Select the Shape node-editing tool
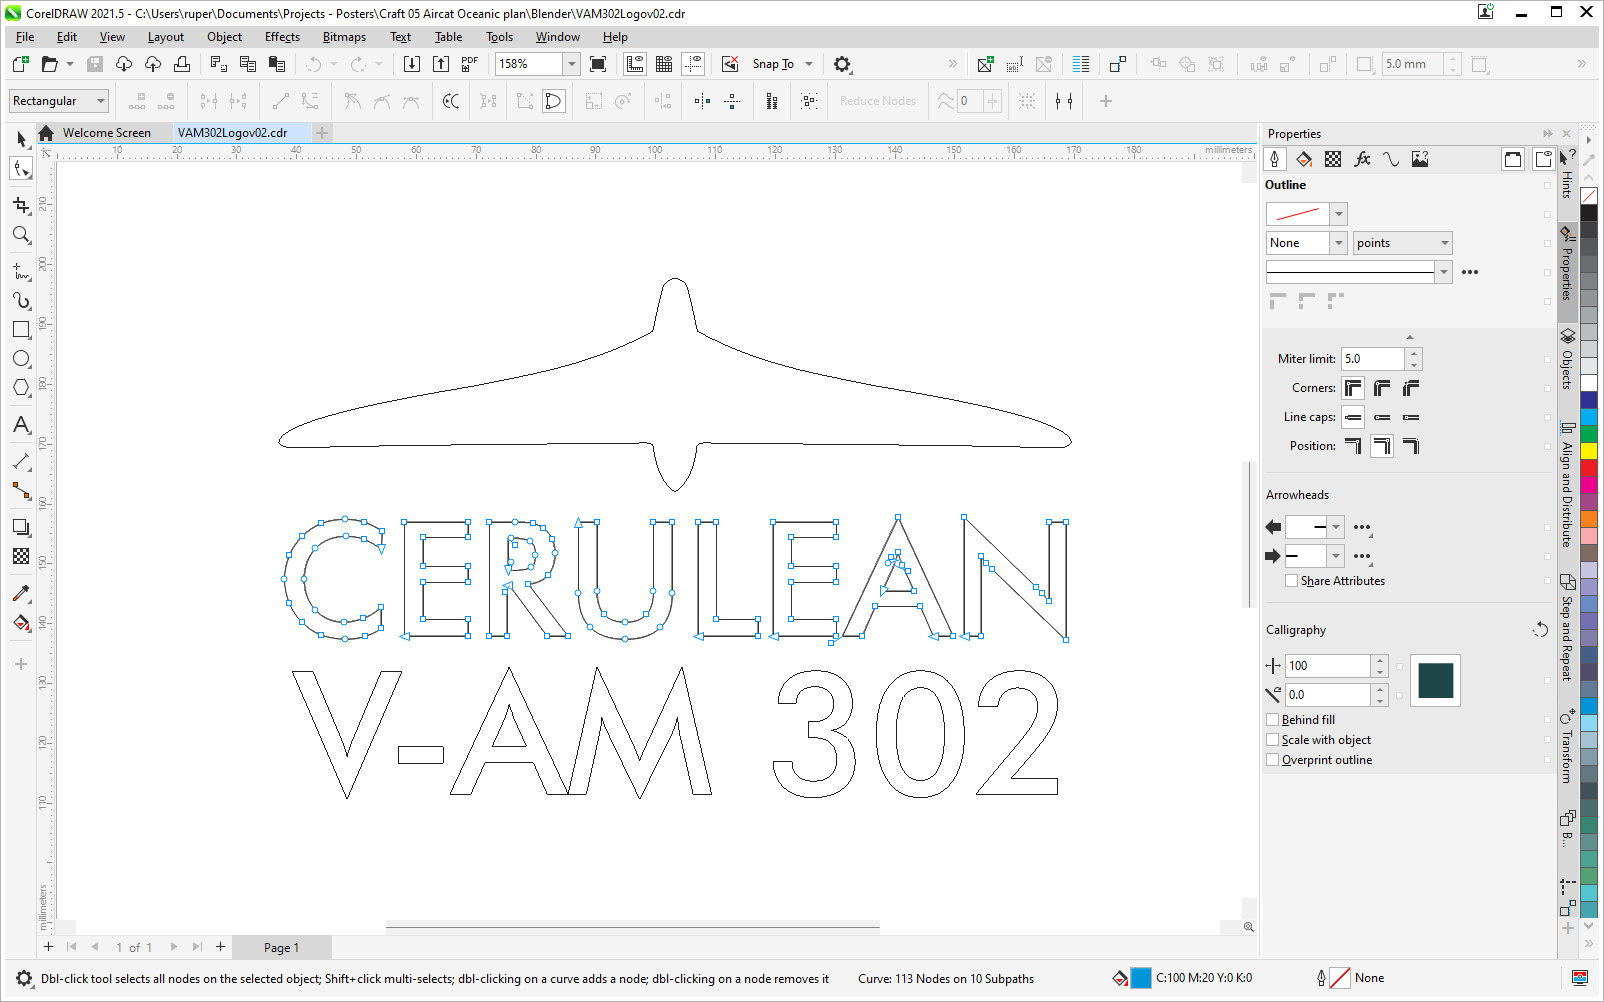 (x=21, y=168)
